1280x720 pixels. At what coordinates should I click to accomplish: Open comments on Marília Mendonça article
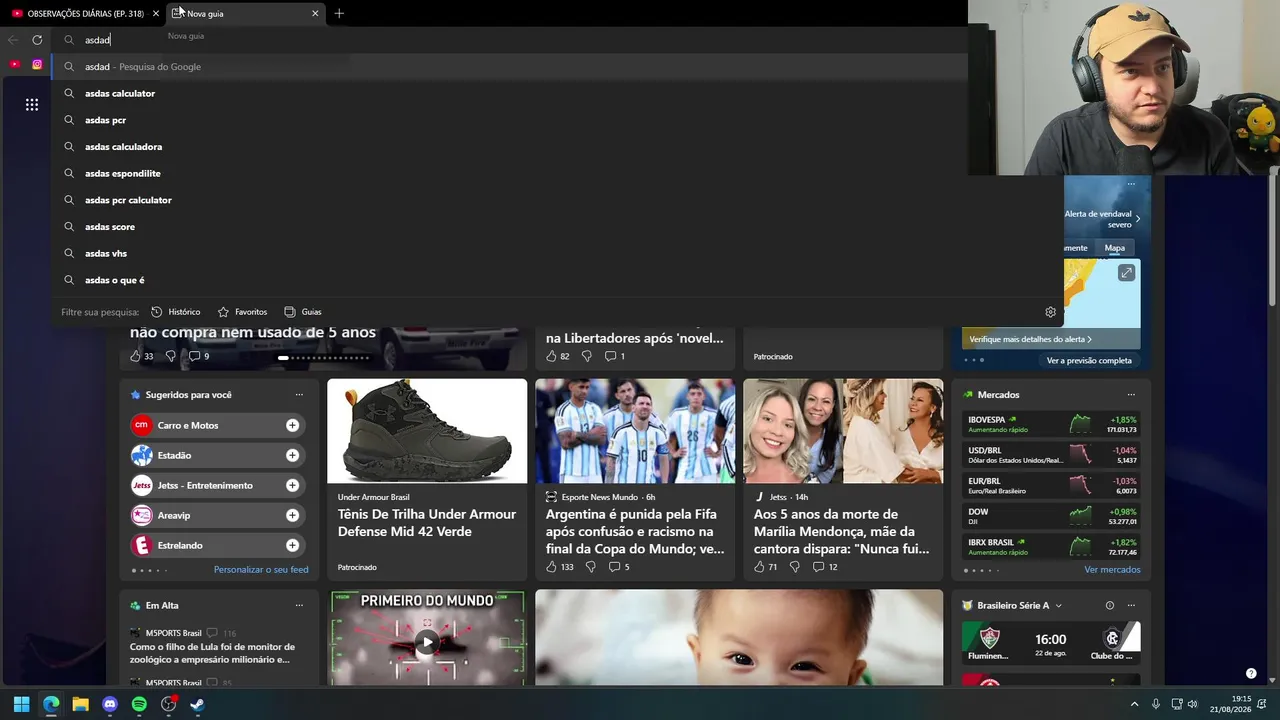pos(824,567)
